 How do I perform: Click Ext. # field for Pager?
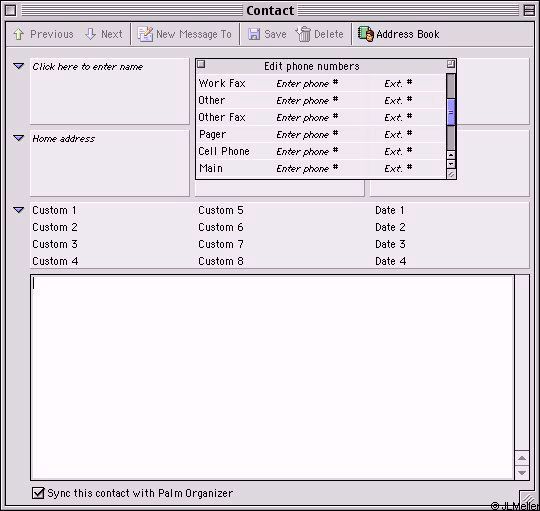[x=398, y=134]
